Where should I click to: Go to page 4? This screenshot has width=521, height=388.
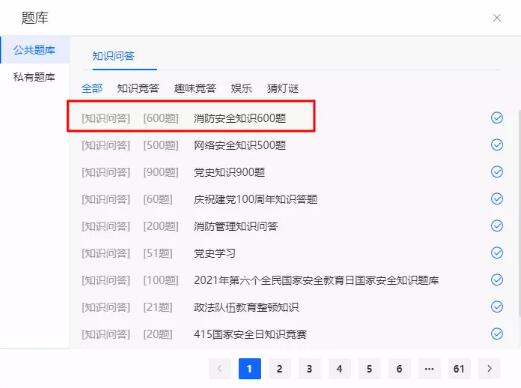tap(339, 369)
